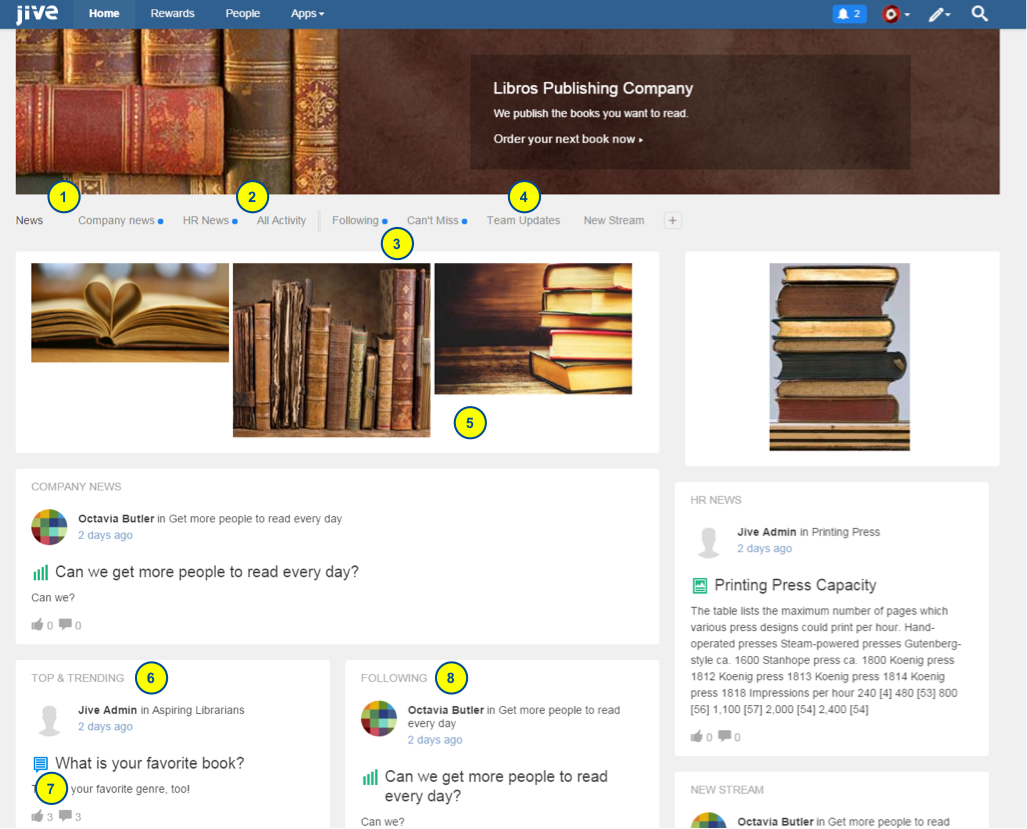The image size is (1027, 829).
Task: Open the Team Updates stream
Action: [523, 221]
